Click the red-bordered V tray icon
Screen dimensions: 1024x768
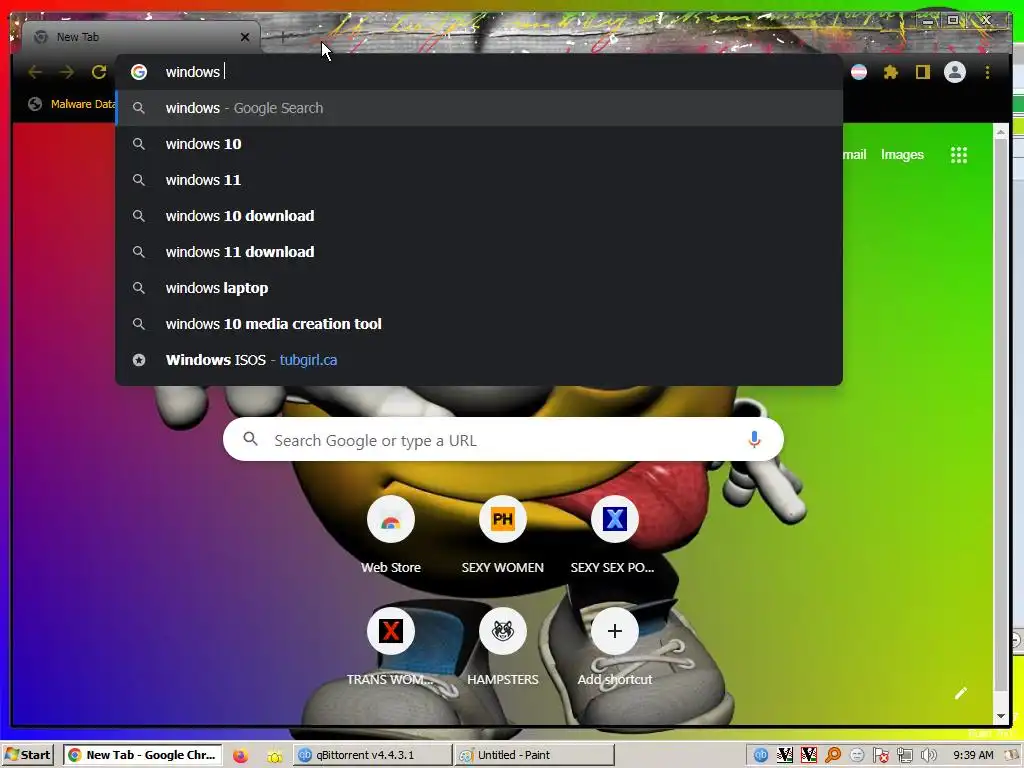(x=808, y=755)
